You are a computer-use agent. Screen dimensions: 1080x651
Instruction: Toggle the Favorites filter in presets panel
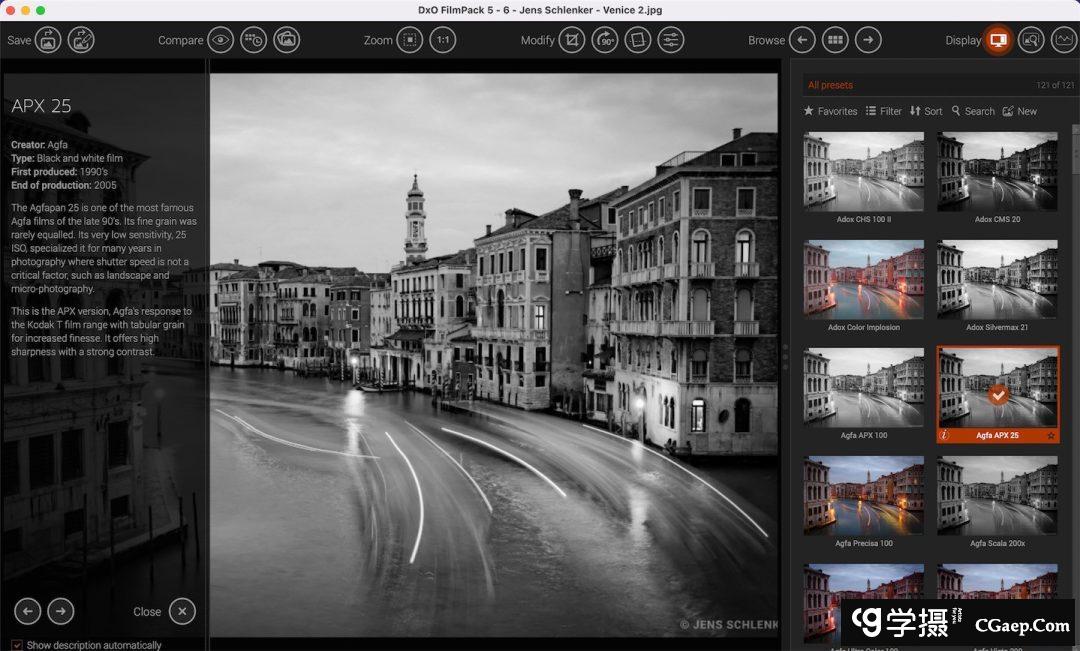[831, 111]
